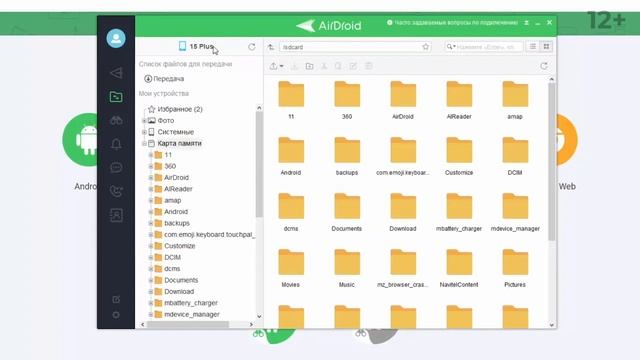The width and height of the screenshot is (640, 360).
Task: Select Customize in the tree
Action: point(180,246)
